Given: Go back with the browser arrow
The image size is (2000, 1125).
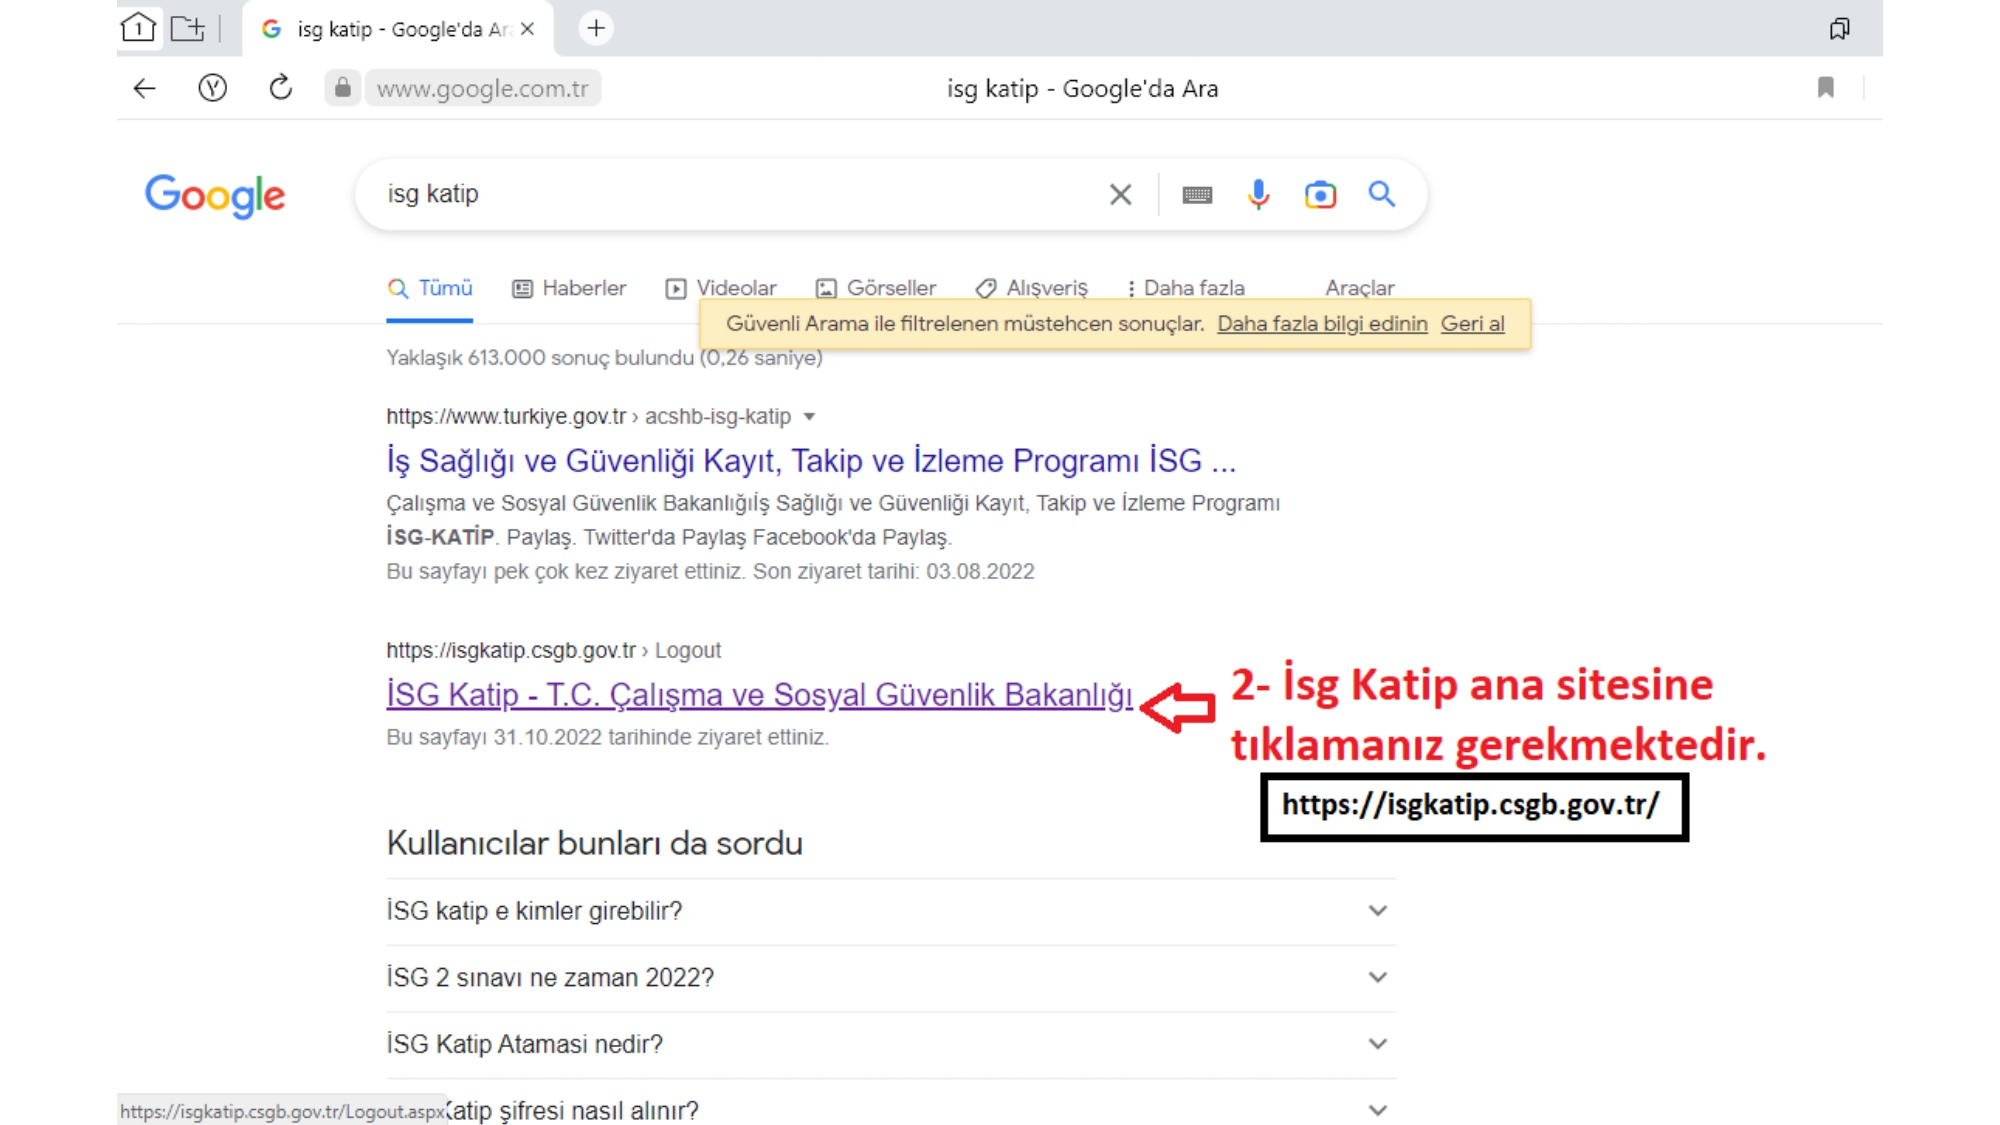Looking at the screenshot, I should [145, 88].
